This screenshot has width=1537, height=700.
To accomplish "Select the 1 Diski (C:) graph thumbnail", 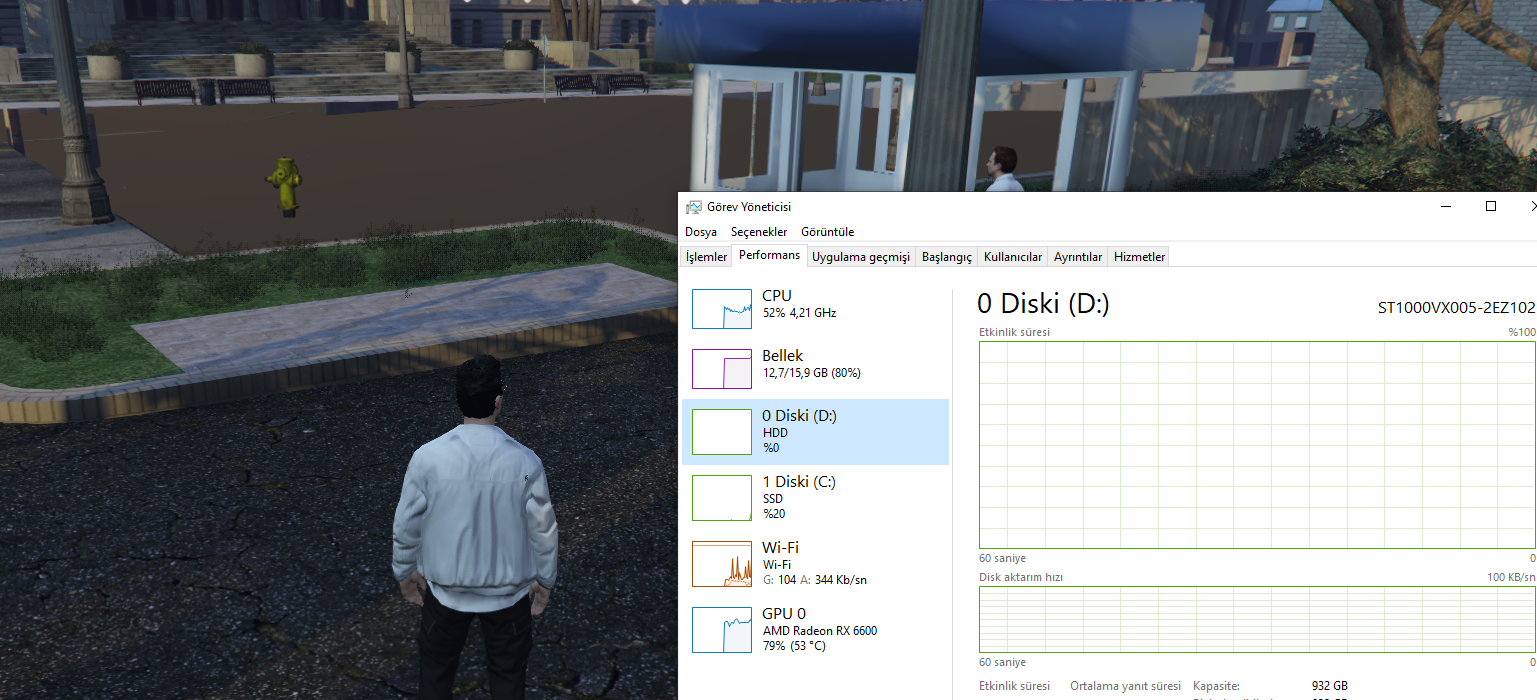I will point(722,498).
